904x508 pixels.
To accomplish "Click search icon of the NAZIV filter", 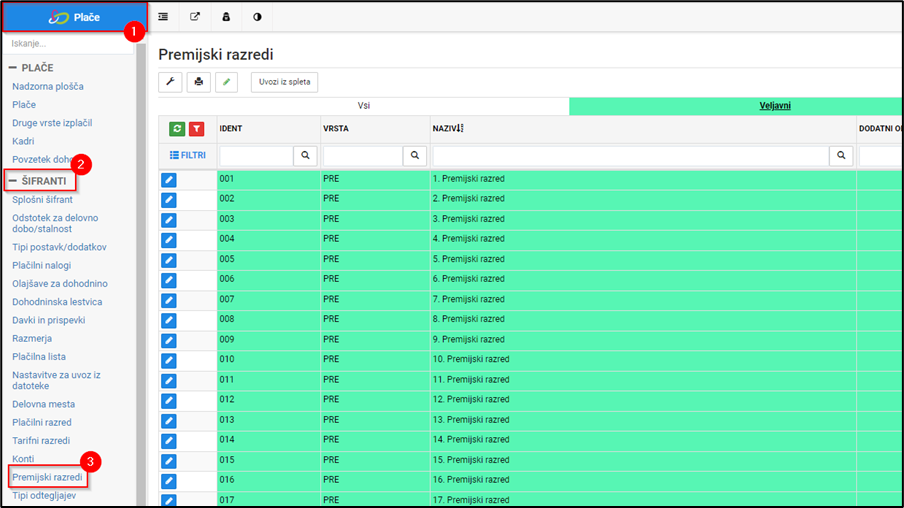I will click(x=841, y=156).
